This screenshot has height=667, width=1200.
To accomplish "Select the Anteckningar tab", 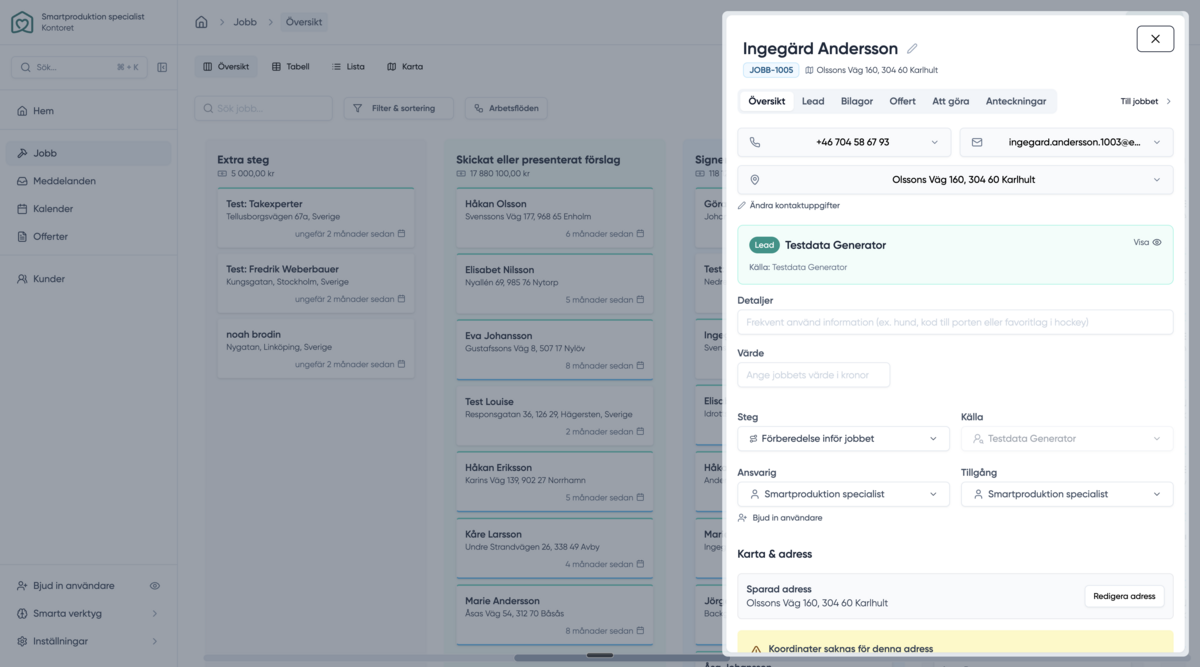I will pyautogui.click(x=1015, y=101).
